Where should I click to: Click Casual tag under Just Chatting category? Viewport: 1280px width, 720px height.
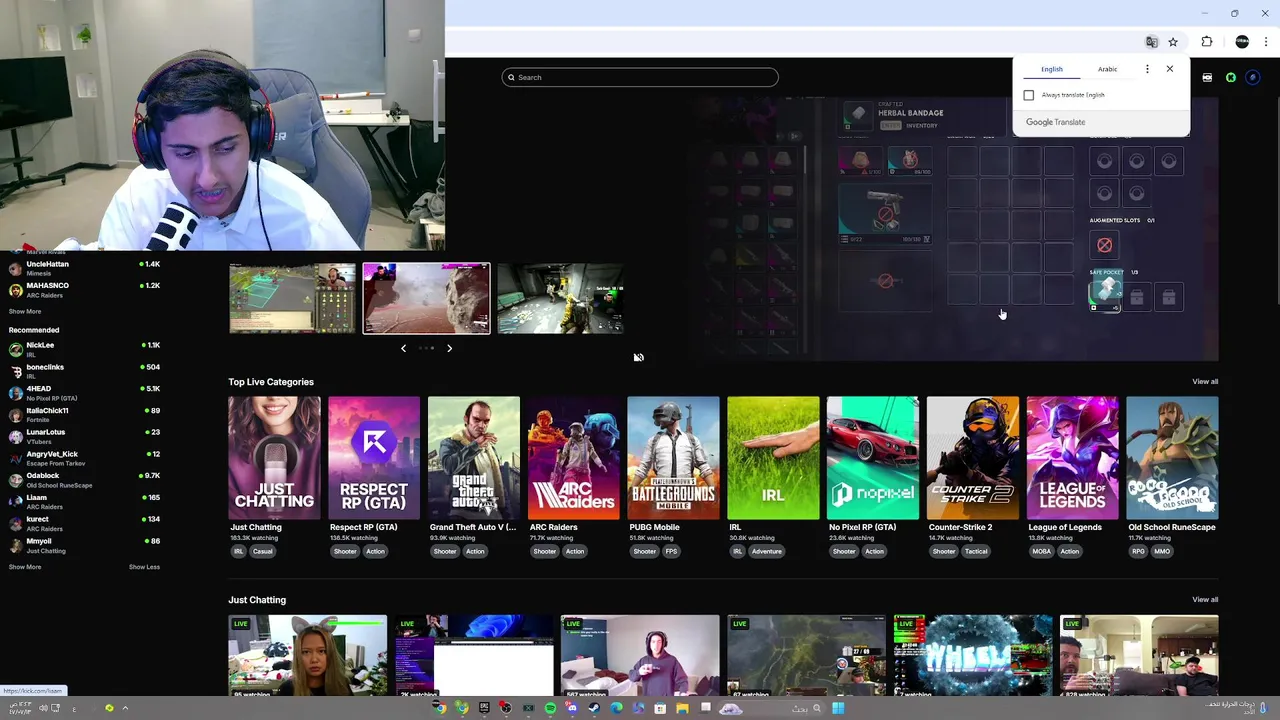point(263,551)
